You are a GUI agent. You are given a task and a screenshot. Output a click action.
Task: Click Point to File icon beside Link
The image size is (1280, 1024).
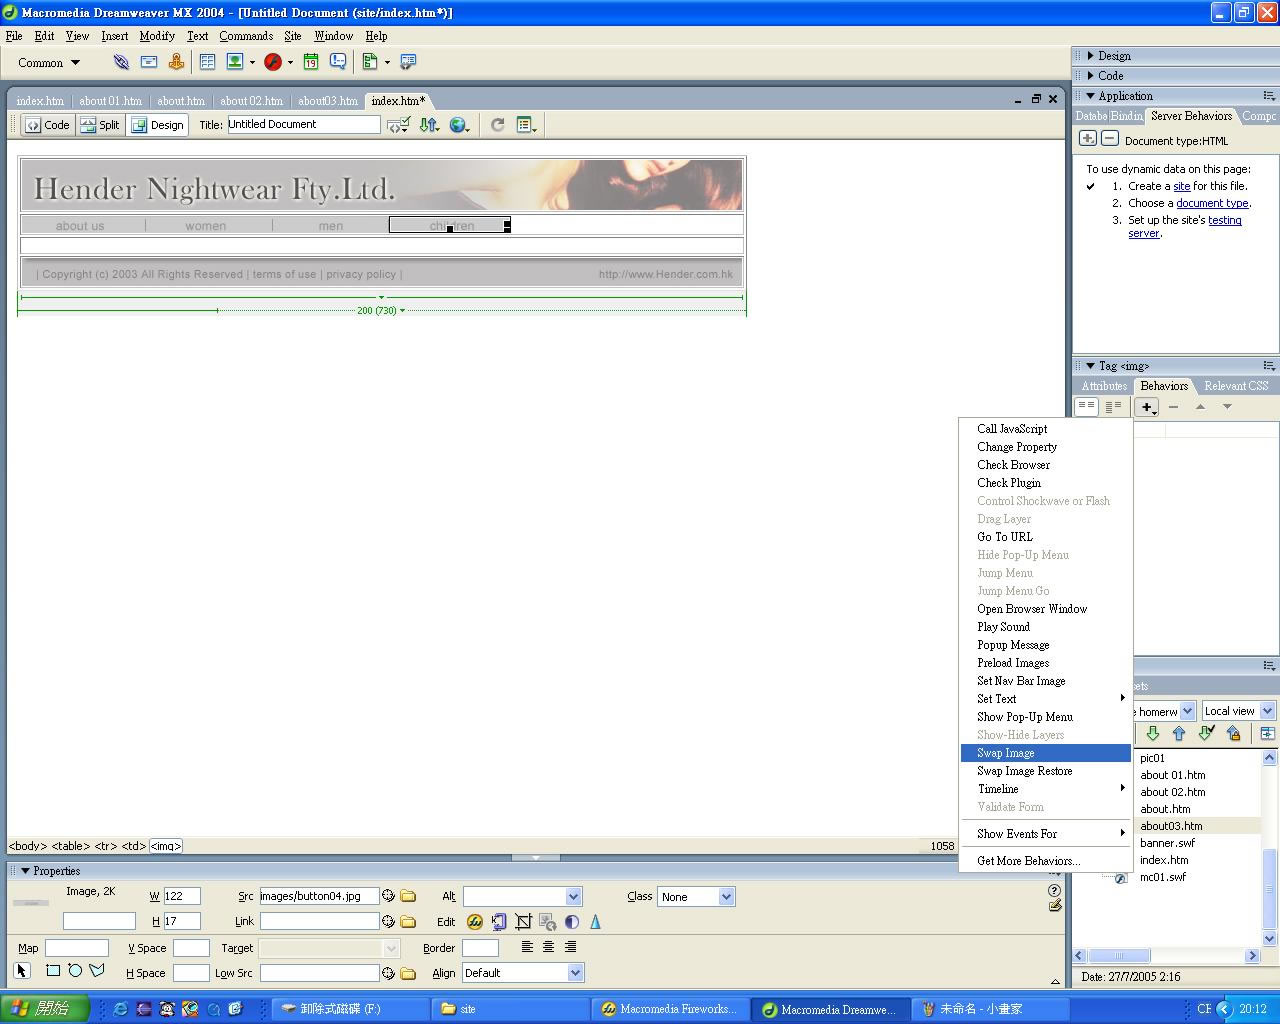pos(388,921)
